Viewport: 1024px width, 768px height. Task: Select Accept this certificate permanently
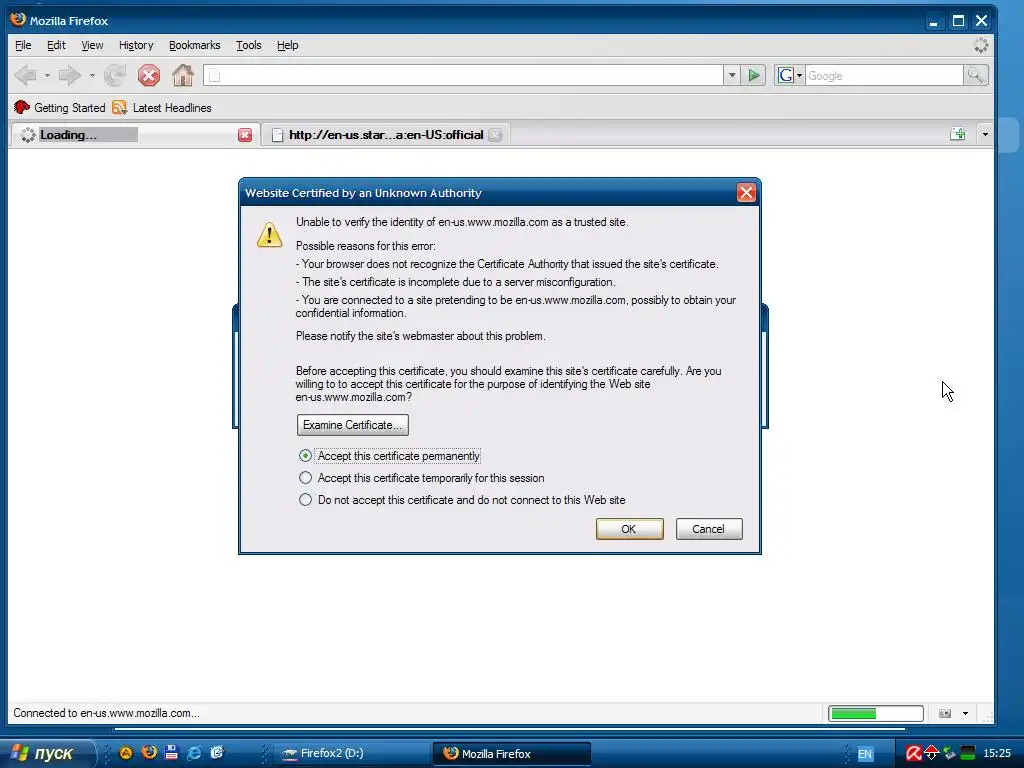click(x=390, y=456)
